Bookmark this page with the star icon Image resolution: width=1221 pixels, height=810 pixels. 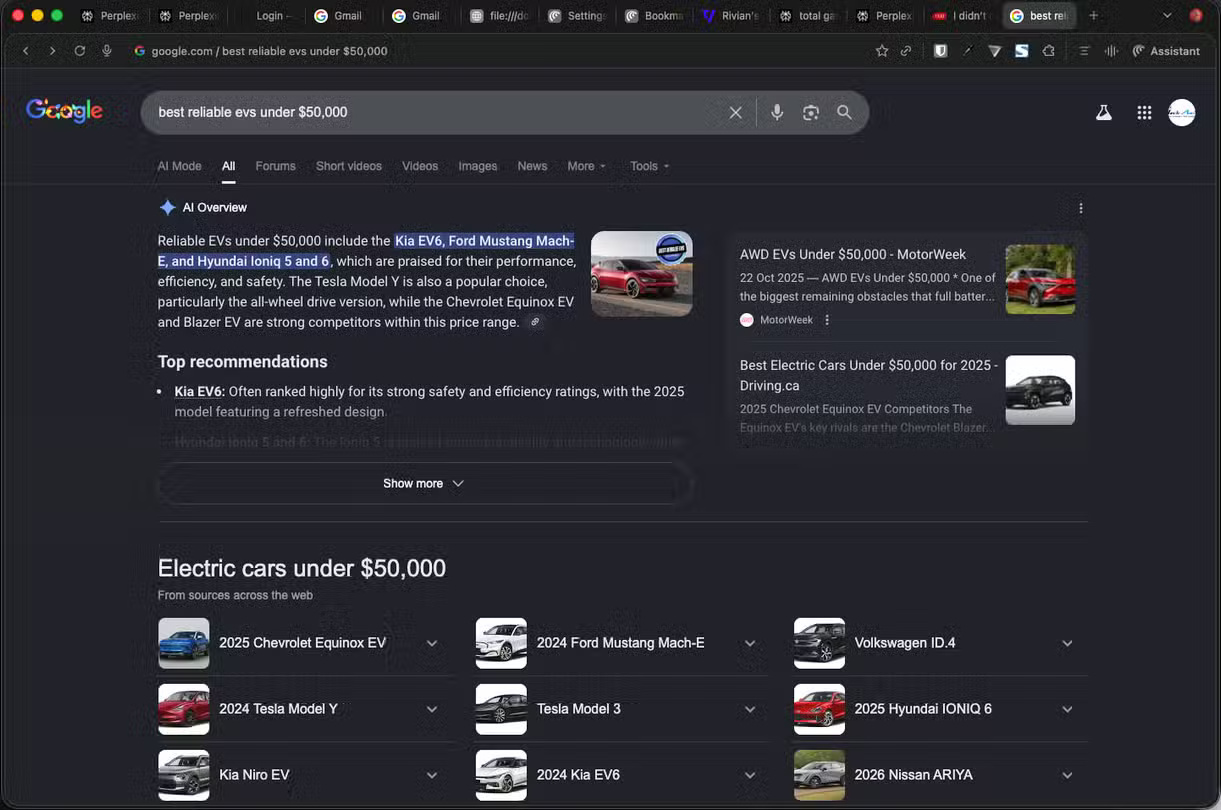point(881,50)
